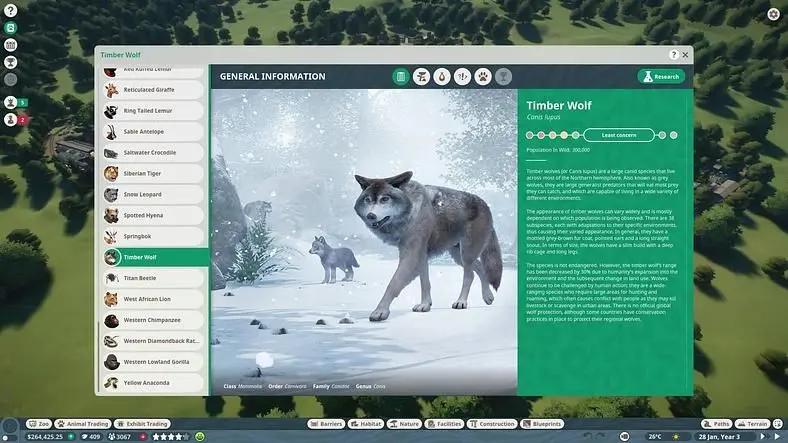Close the Timber Wolf Zoopedia window
Image resolution: width=788 pixels, height=443 pixels.
coord(685,55)
